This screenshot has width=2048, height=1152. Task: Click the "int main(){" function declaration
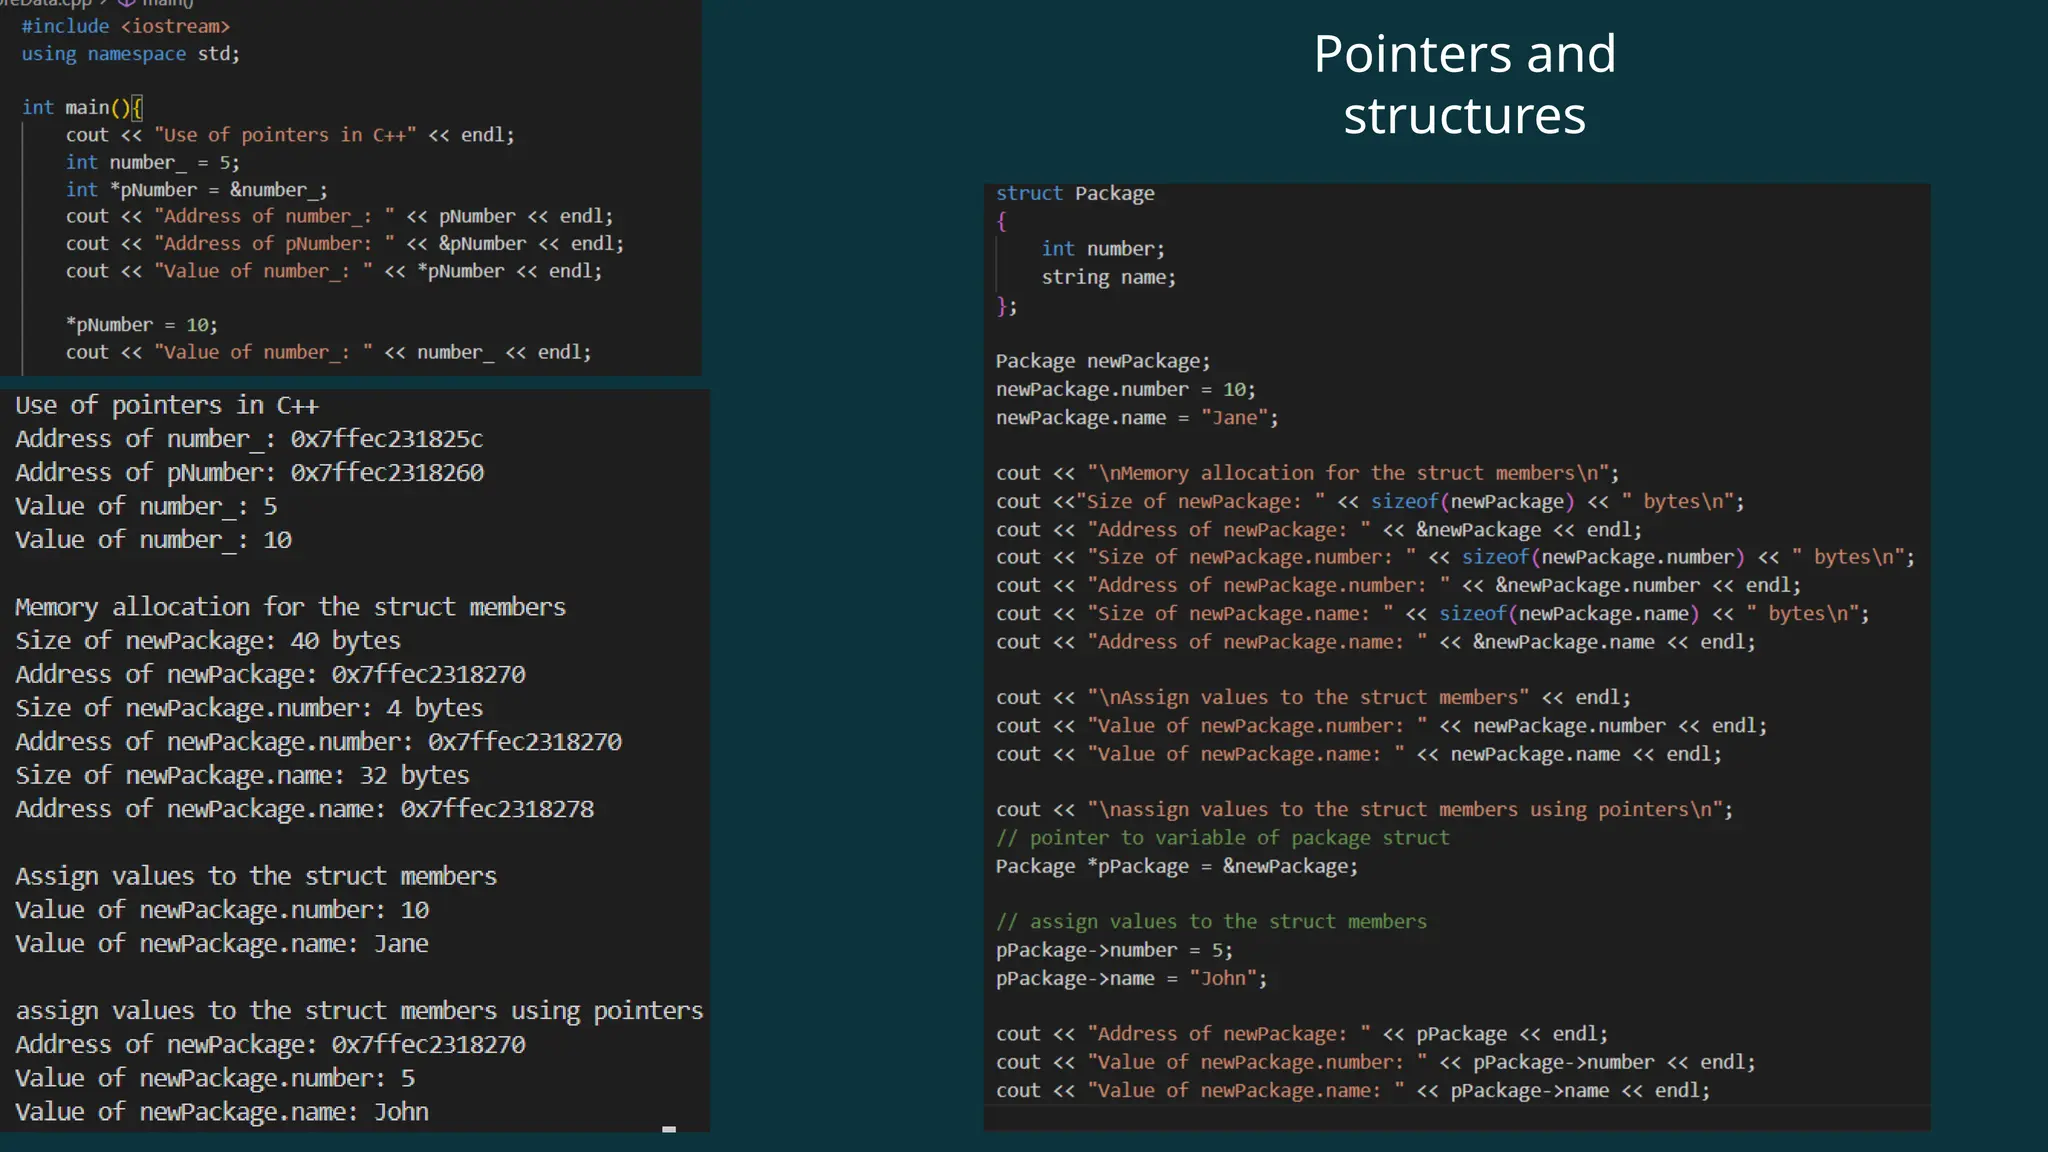pyautogui.click(x=83, y=107)
